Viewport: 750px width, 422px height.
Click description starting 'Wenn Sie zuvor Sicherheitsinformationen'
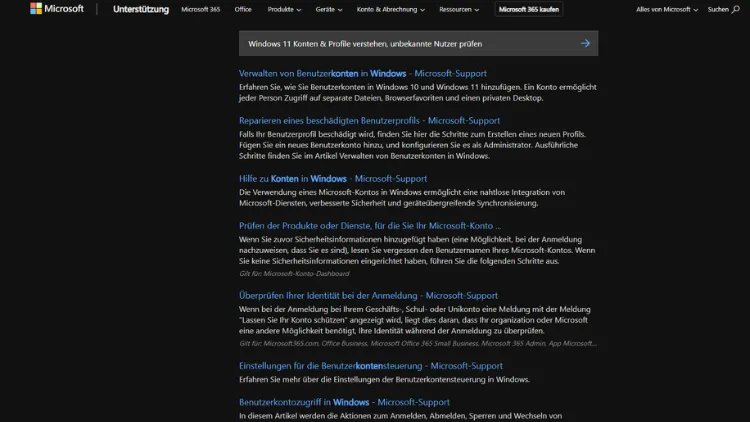pyautogui.click(x=417, y=250)
